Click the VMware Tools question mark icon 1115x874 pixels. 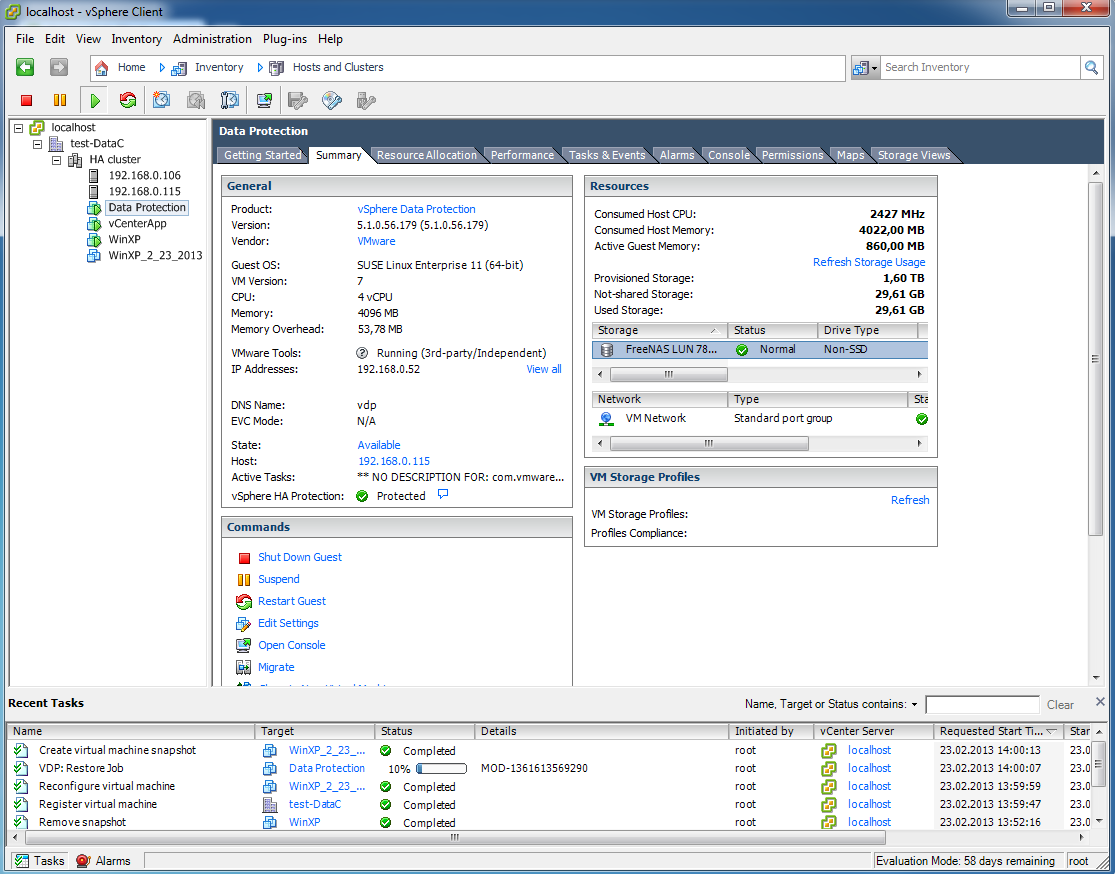pos(362,353)
